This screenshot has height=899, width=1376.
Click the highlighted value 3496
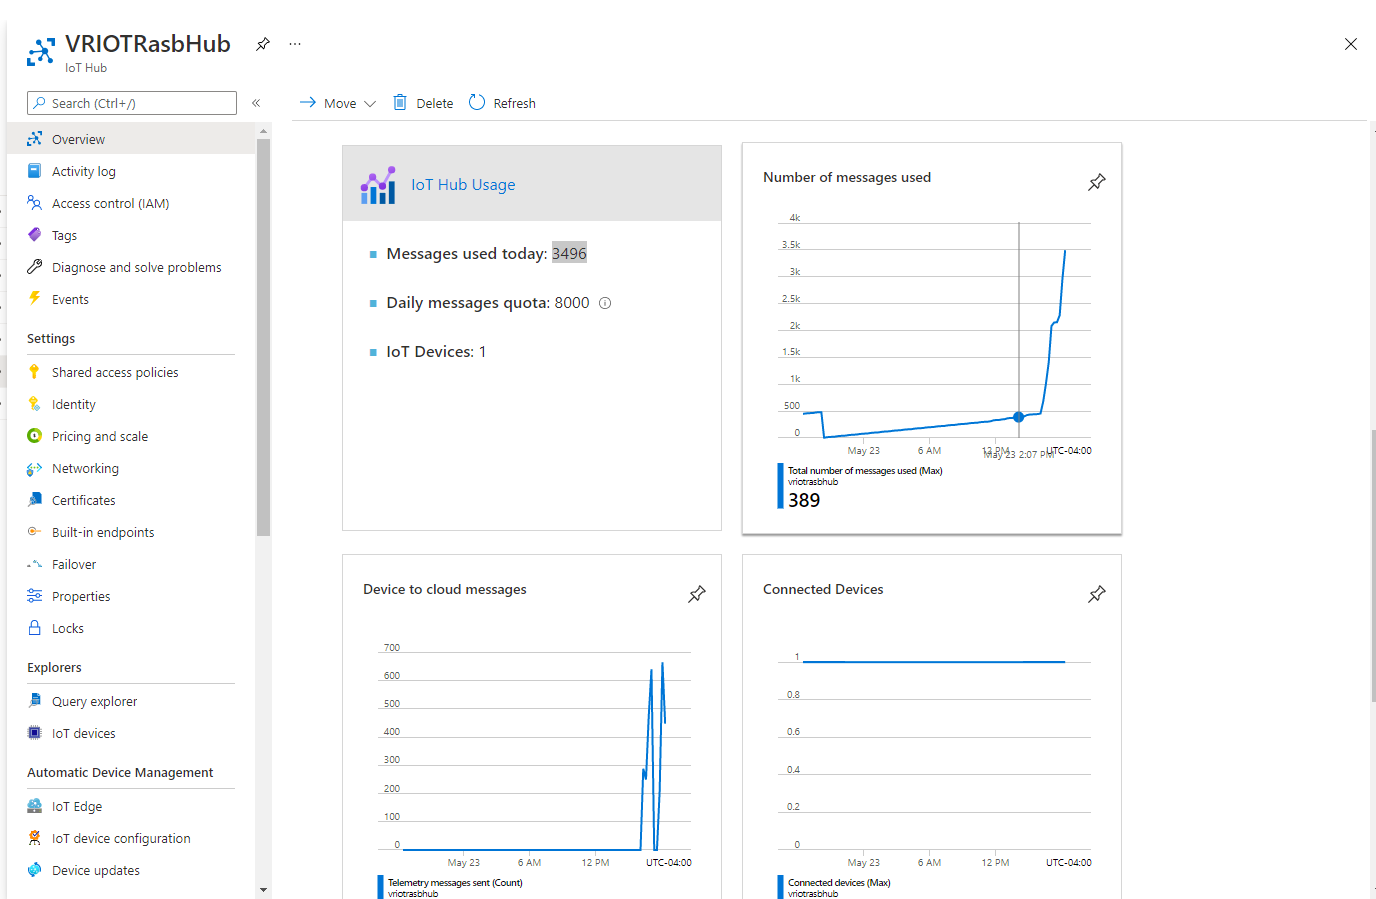pos(569,253)
